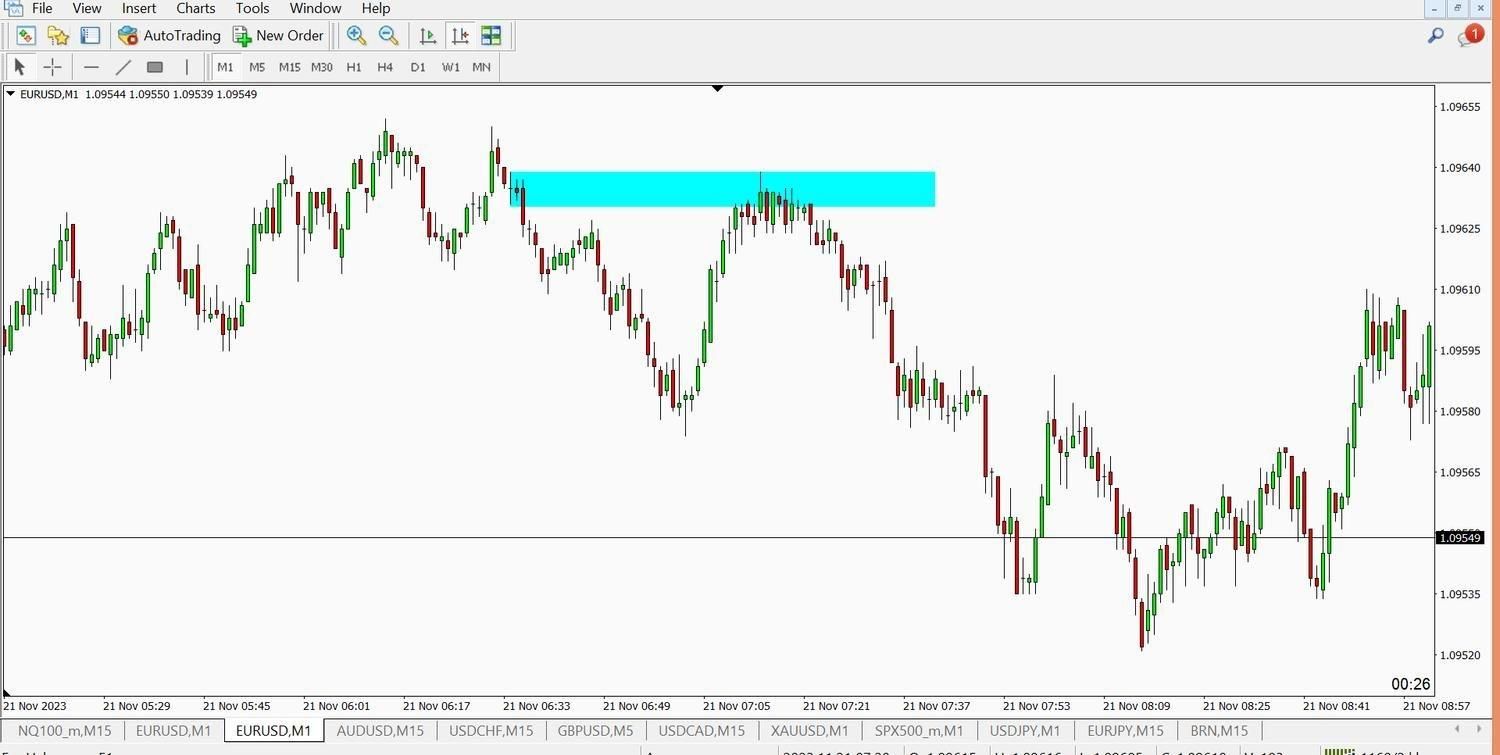Toggle chart shift icon
Viewport: 1500px width, 755px height.
click(x=460, y=35)
